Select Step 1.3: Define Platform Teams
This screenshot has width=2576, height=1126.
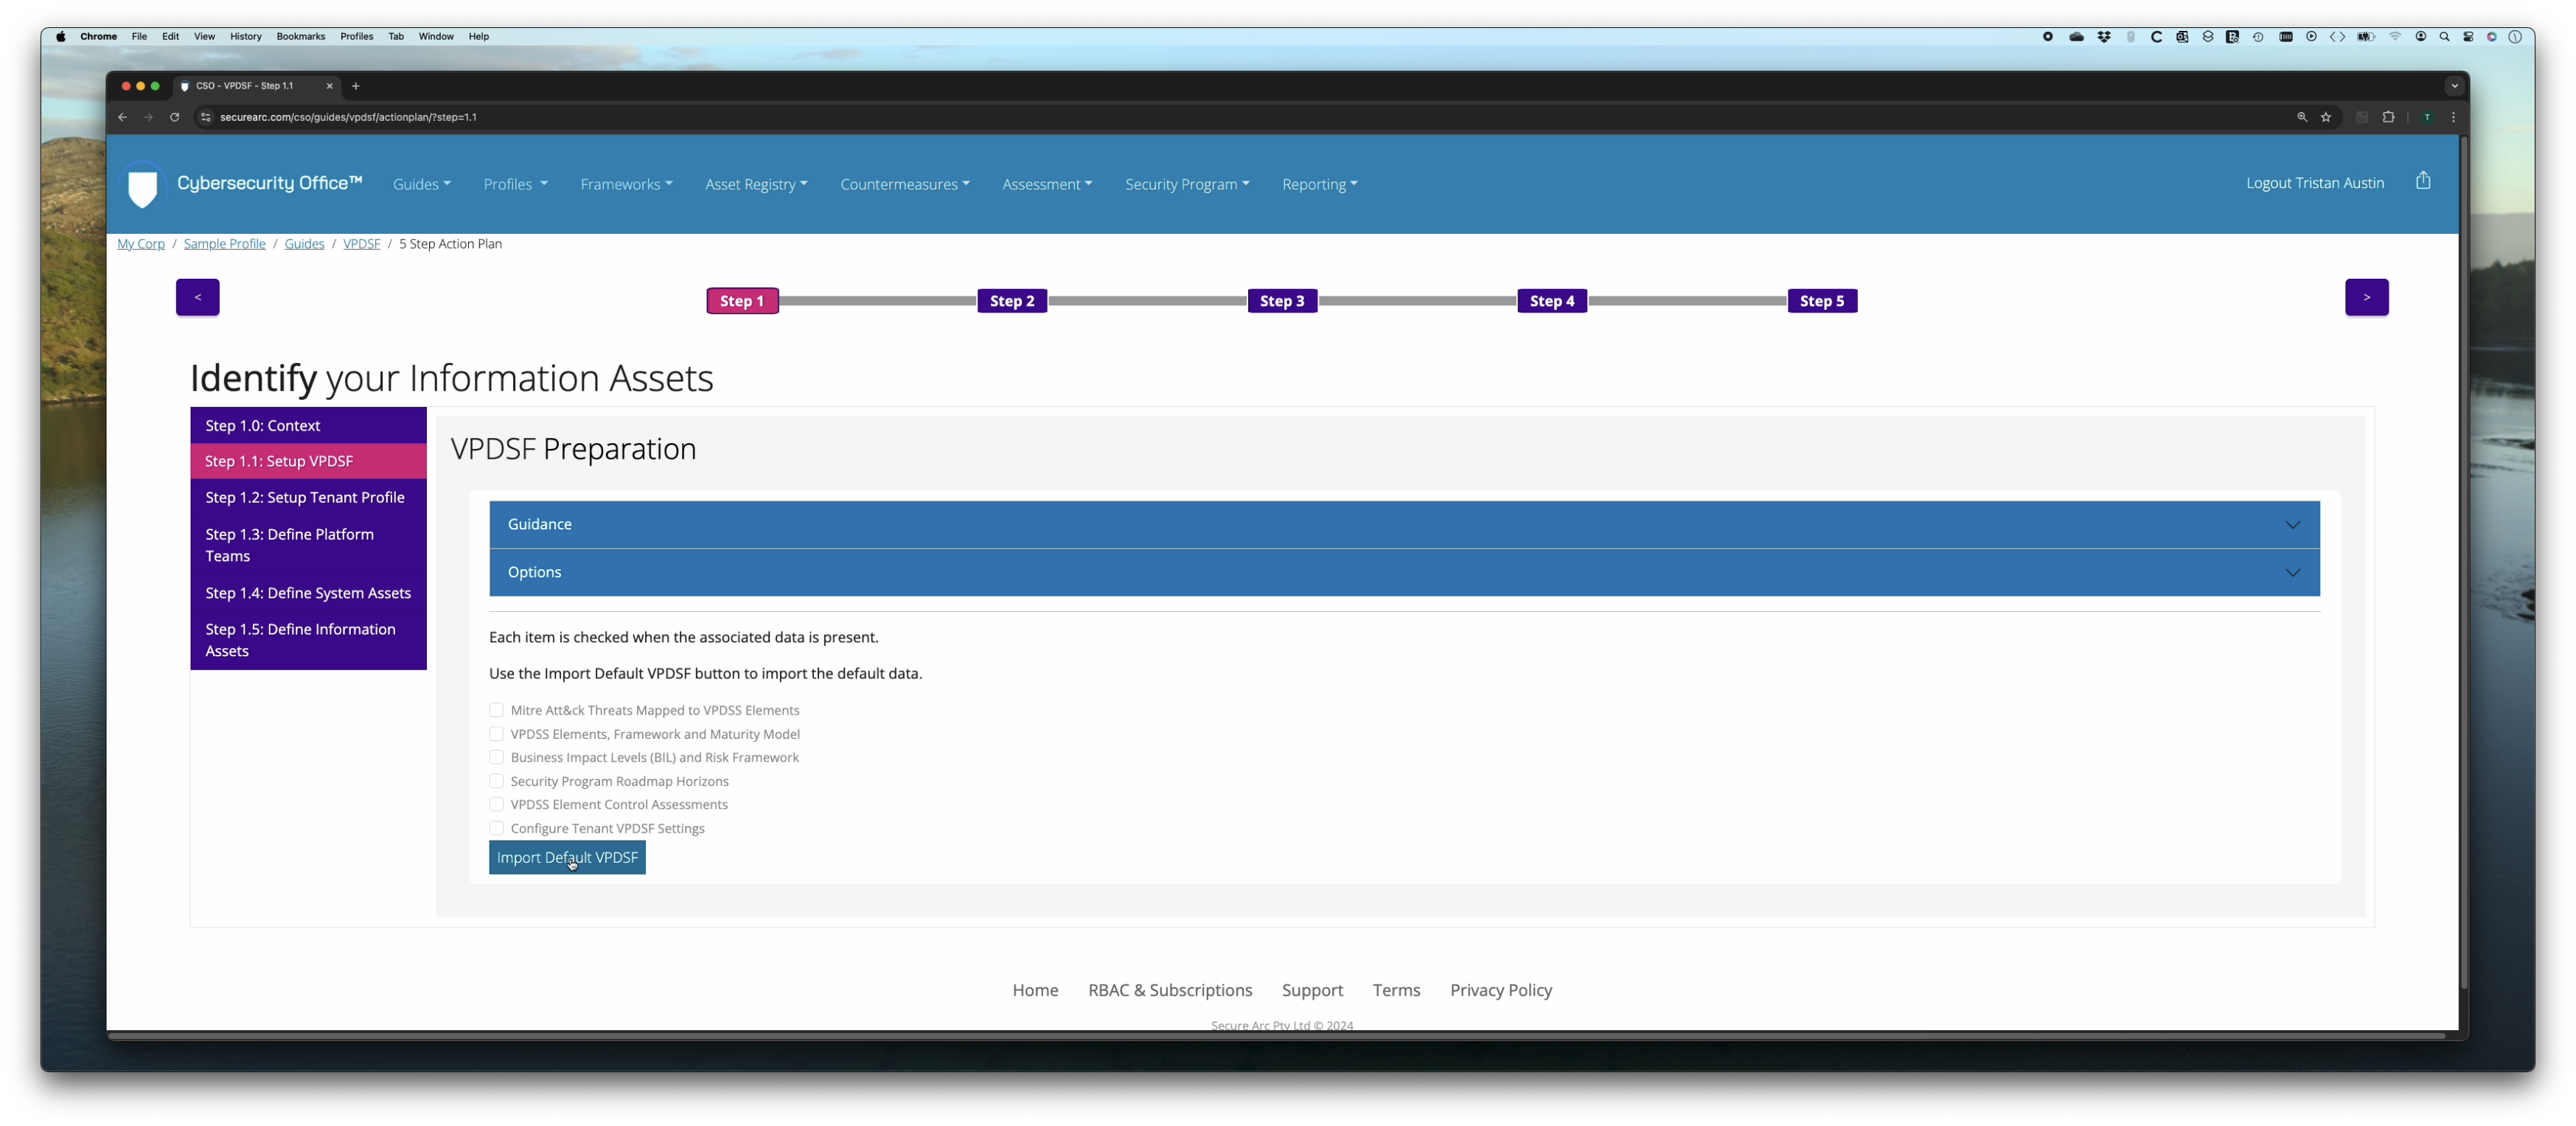pyautogui.click(x=308, y=545)
